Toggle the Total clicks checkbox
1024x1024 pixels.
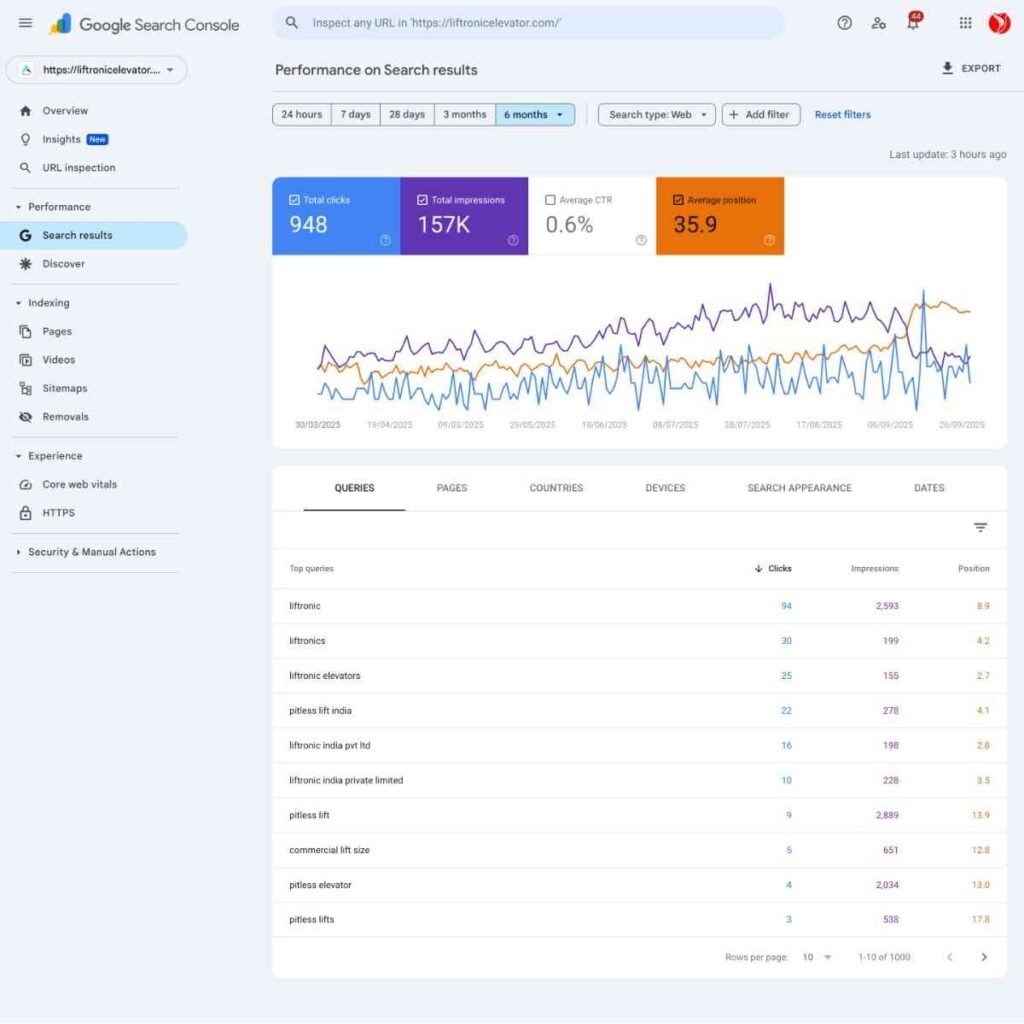tap(294, 200)
